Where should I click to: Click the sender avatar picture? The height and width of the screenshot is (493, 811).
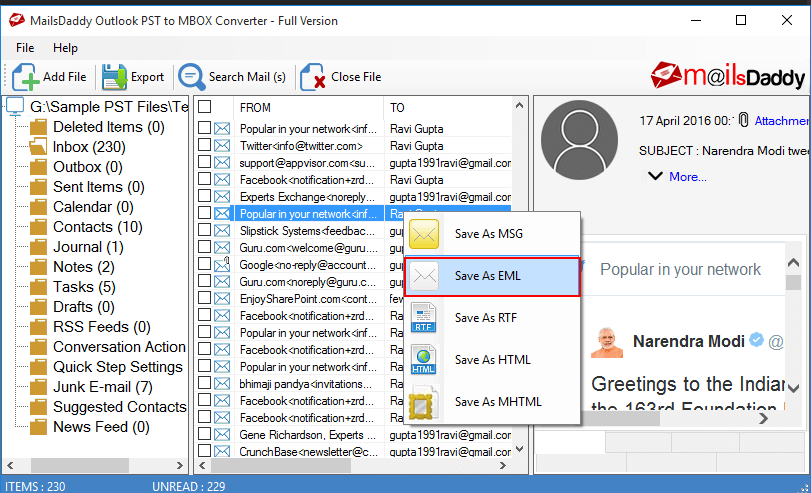pyautogui.click(x=579, y=140)
